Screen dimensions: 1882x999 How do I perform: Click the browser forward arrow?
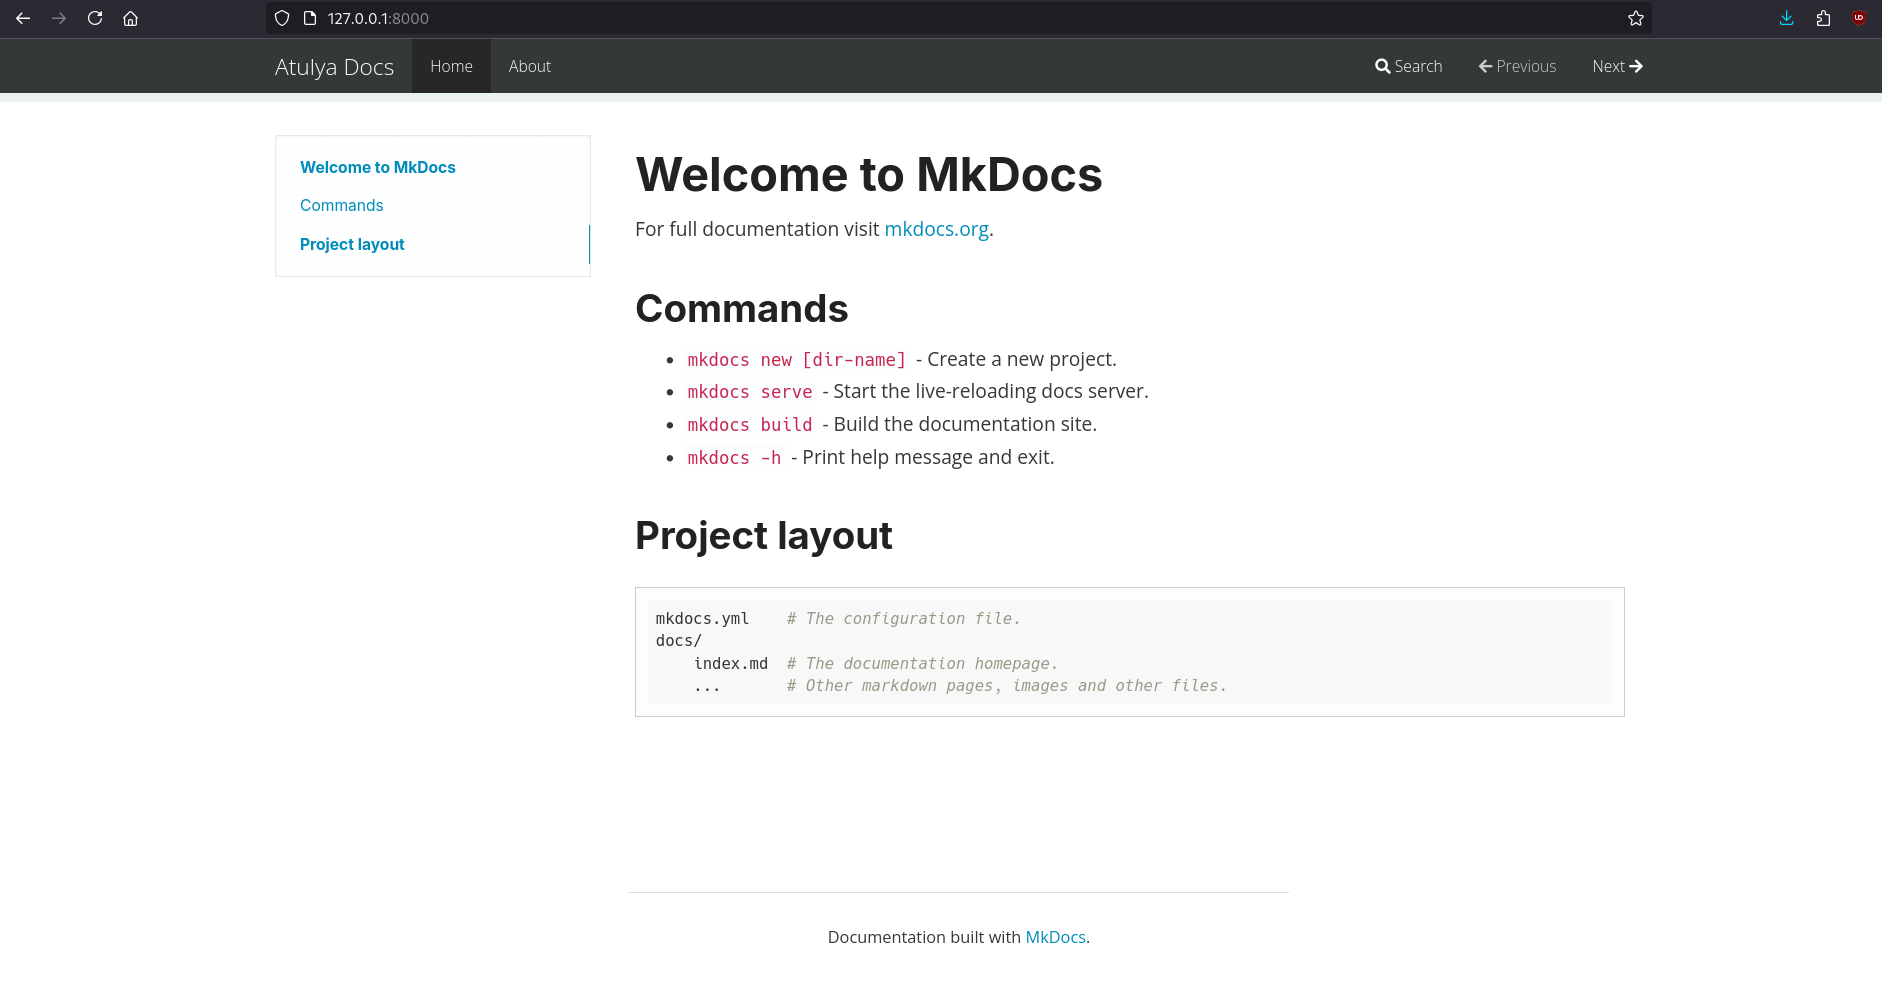pos(59,18)
